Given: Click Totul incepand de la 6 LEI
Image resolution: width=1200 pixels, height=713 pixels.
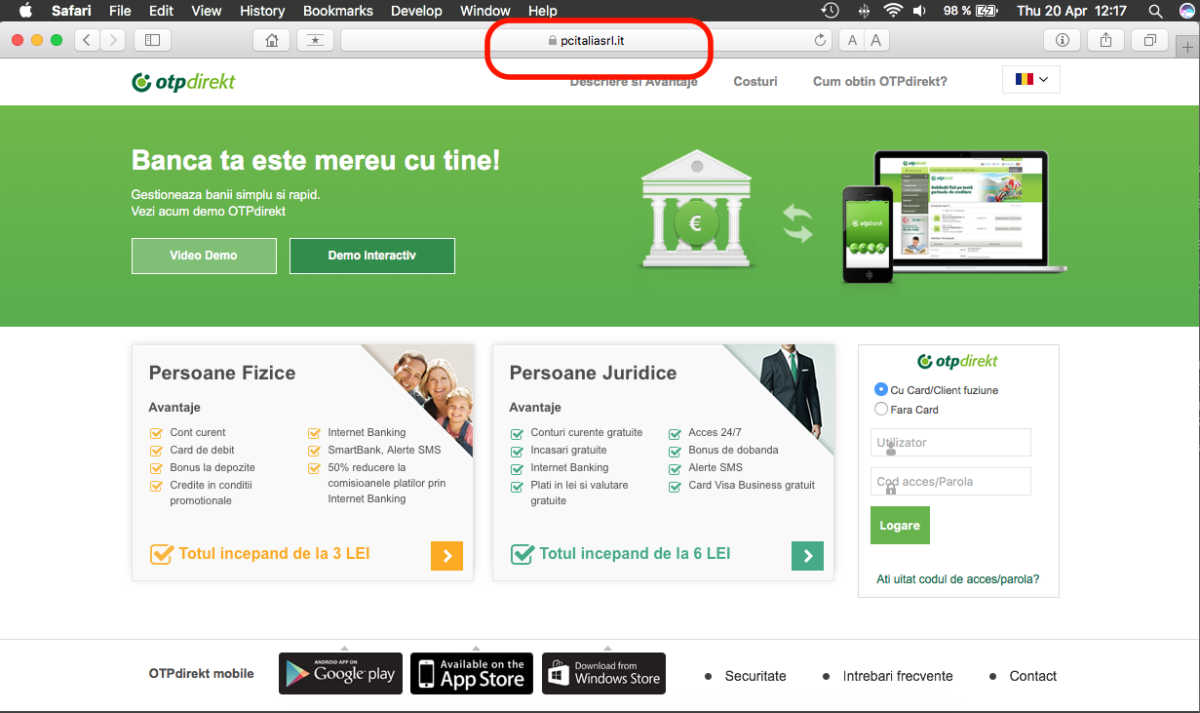Looking at the screenshot, I should 635,553.
